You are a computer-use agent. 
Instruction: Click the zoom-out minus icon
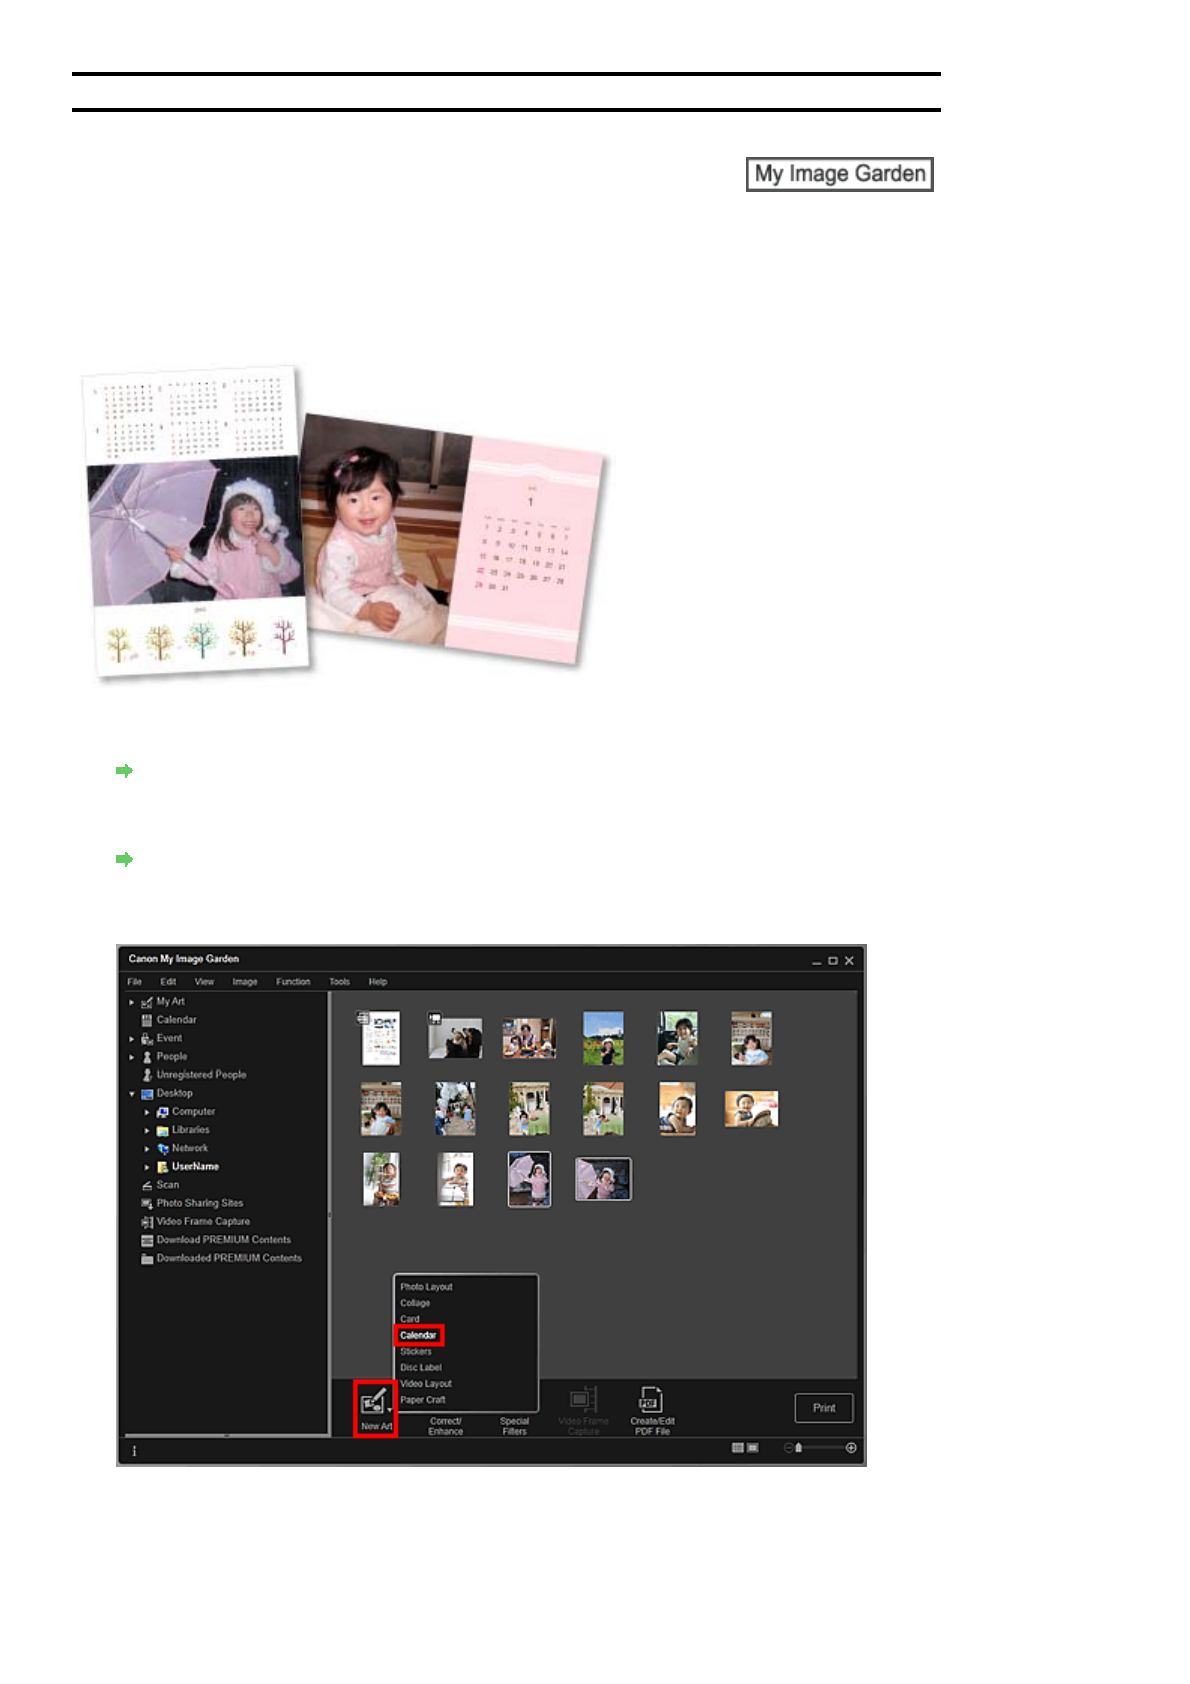click(788, 1448)
